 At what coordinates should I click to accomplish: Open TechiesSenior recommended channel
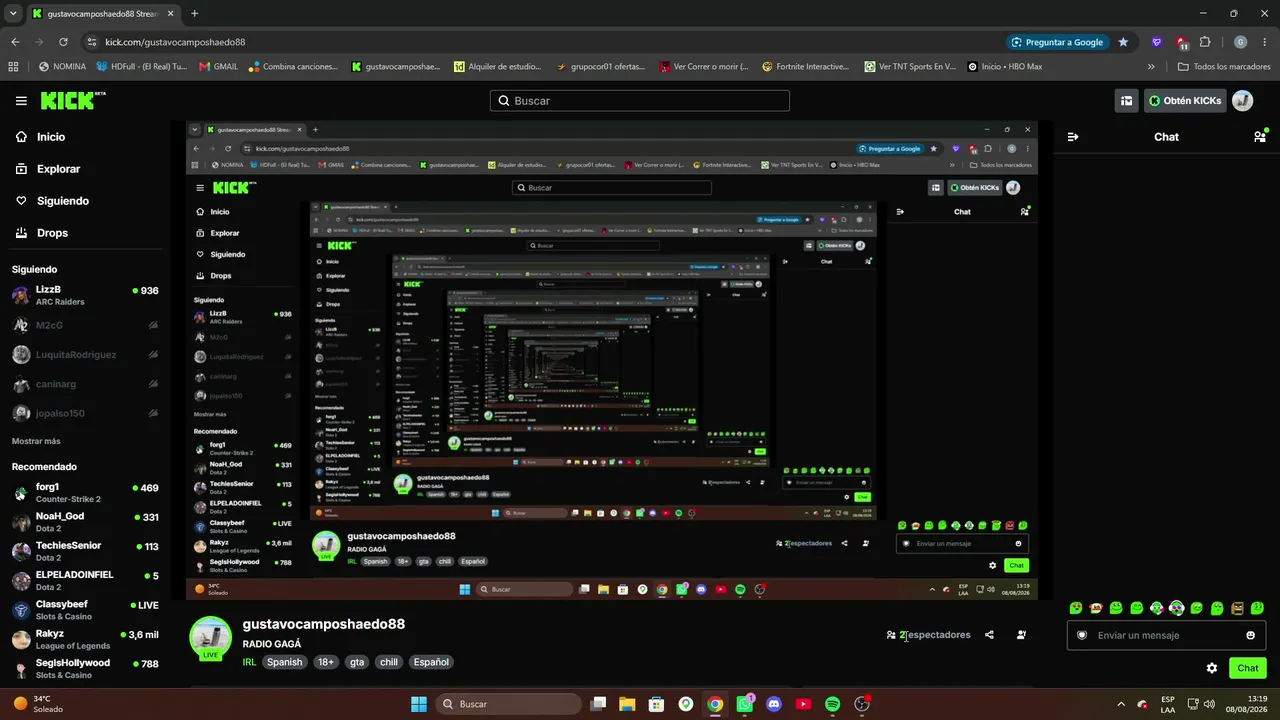(x=85, y=552)
